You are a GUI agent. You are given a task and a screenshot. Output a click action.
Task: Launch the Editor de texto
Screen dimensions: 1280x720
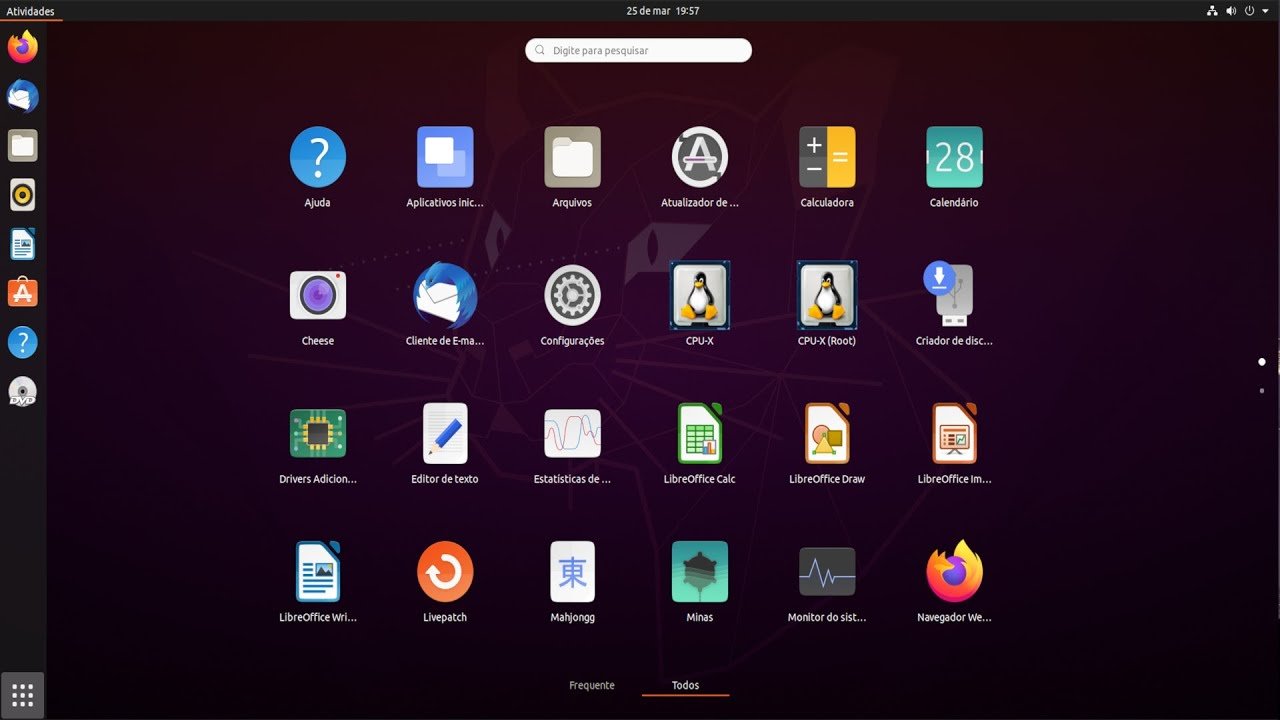[445, 433]
